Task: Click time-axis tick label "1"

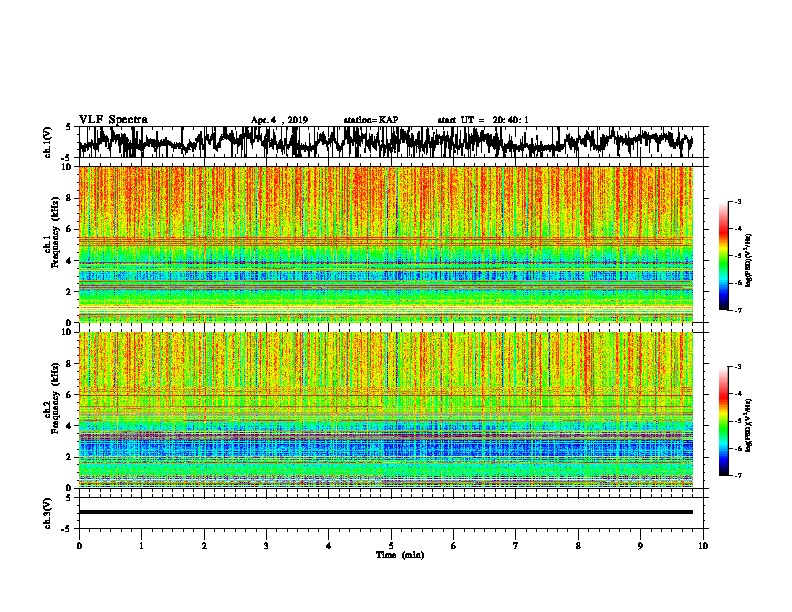Action: [x=141, y=546]
